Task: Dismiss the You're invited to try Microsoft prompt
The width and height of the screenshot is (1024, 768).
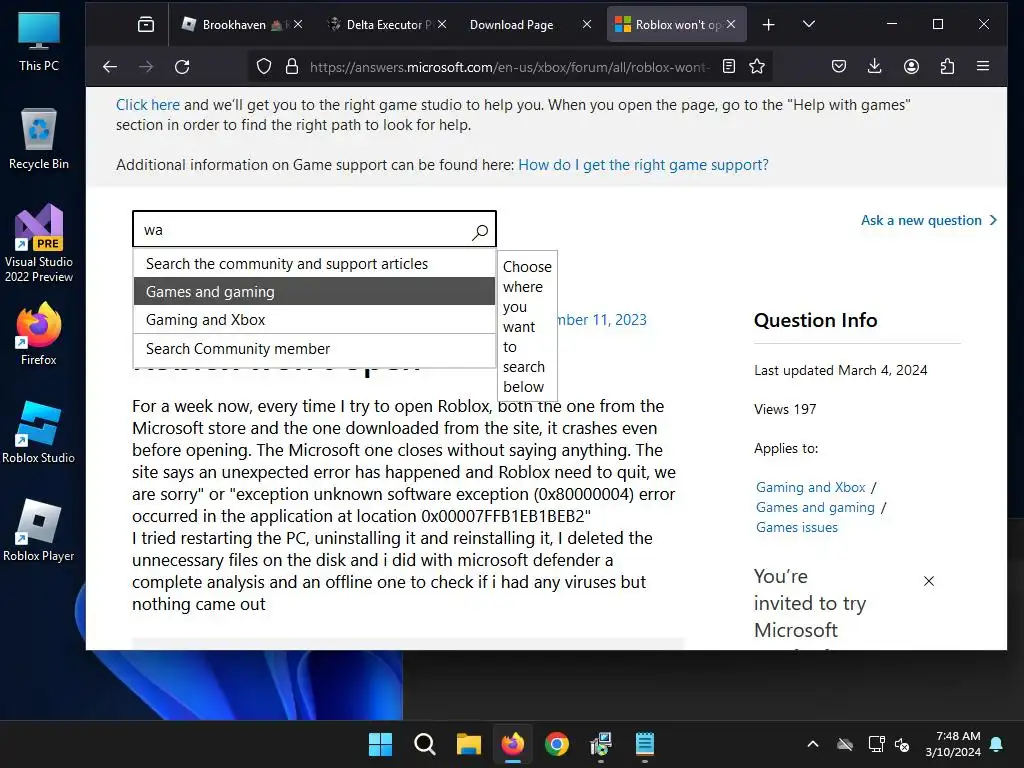Action: (929, 581)
